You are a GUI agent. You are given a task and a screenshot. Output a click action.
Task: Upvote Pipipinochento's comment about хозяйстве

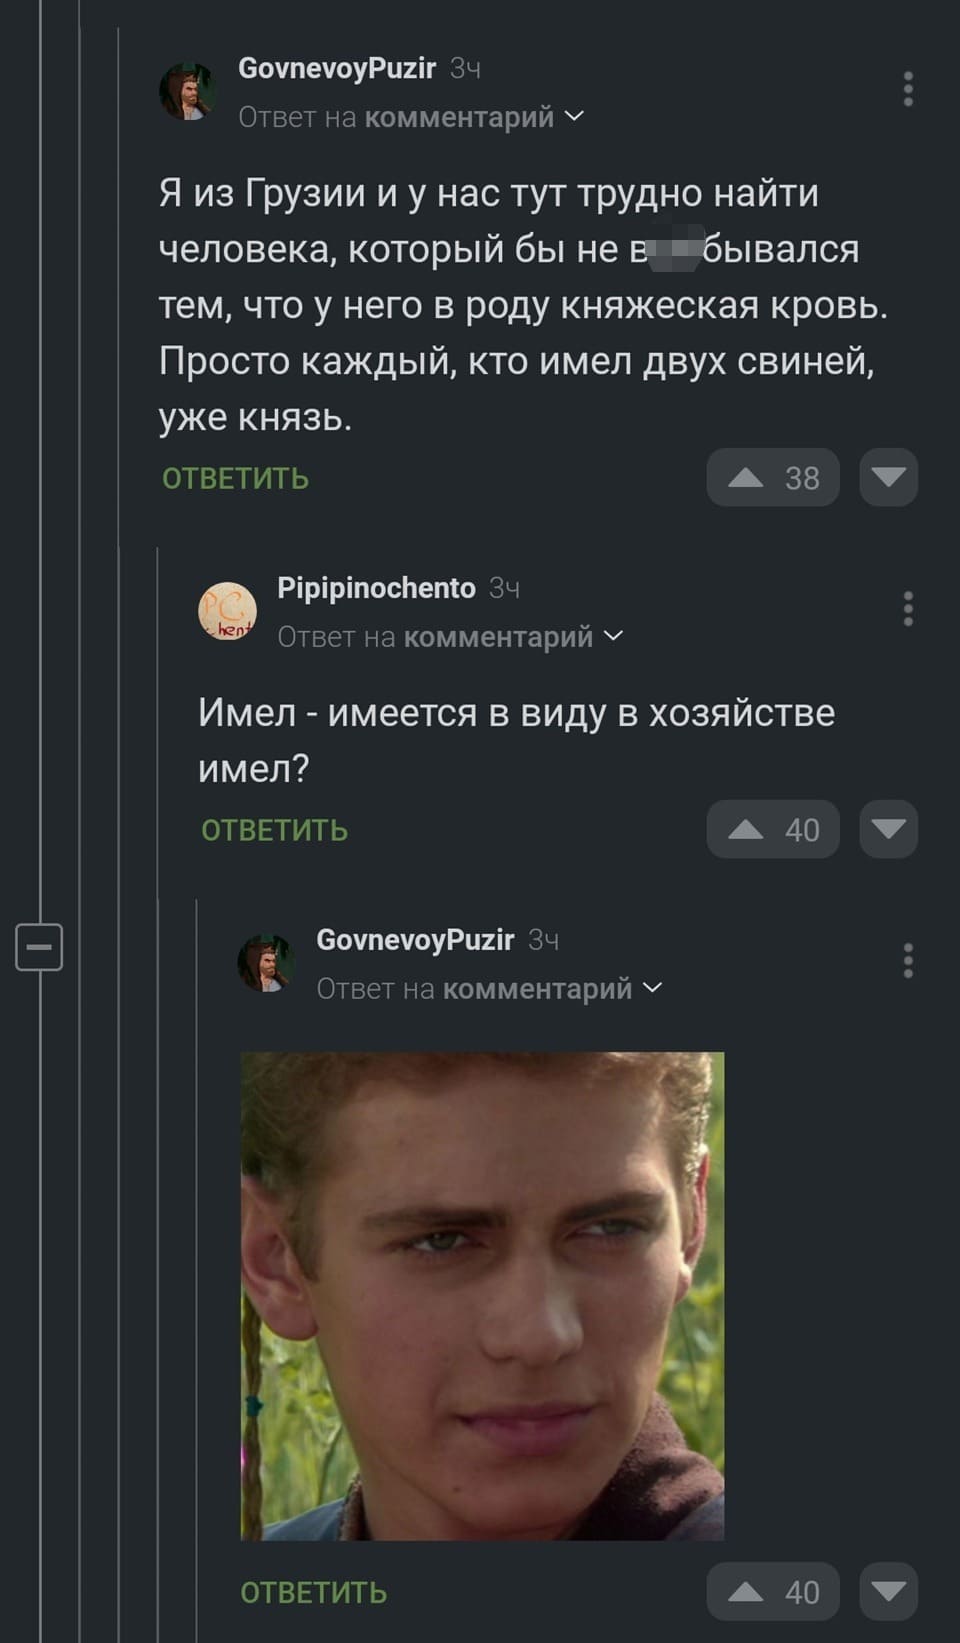point(773,830)
